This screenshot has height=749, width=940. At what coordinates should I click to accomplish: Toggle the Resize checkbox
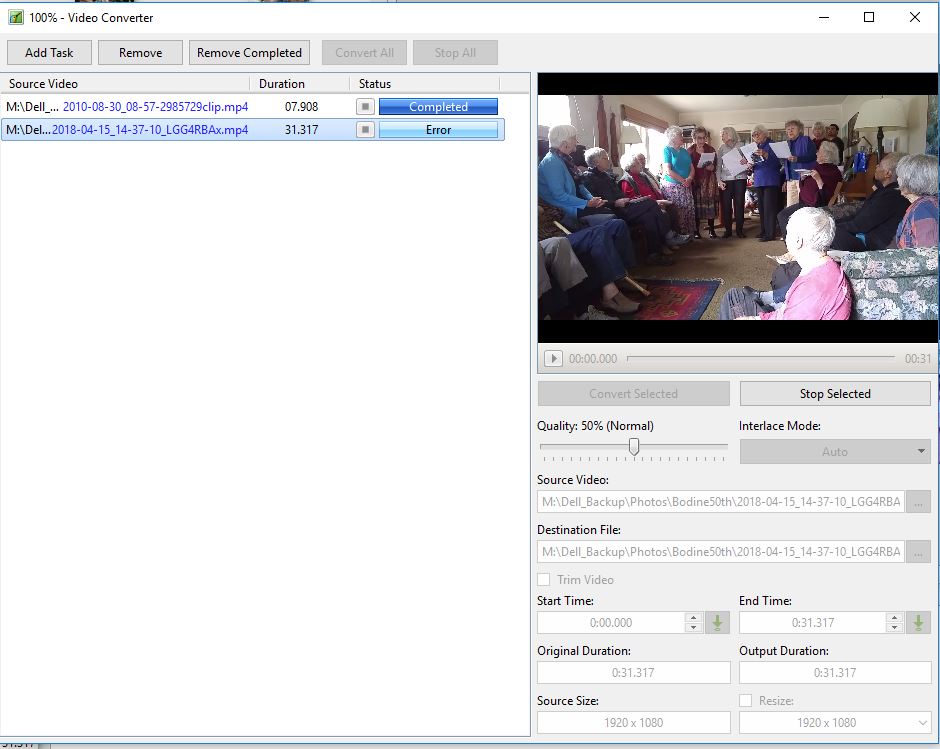[x=746, y=701]
